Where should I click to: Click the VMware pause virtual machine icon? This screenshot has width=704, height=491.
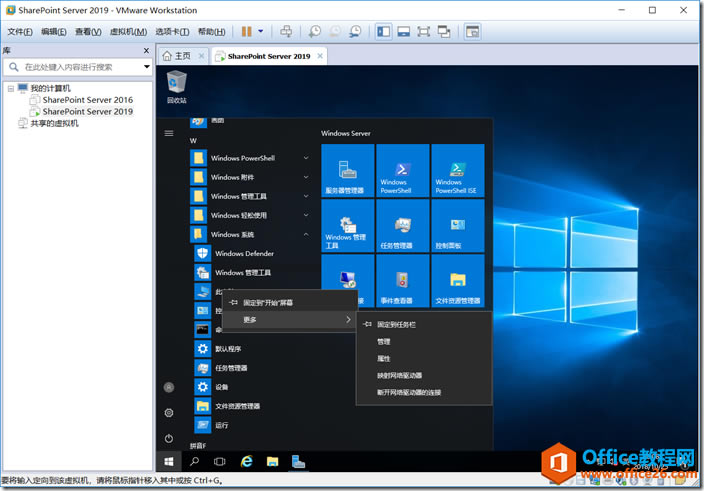point(246,31)
